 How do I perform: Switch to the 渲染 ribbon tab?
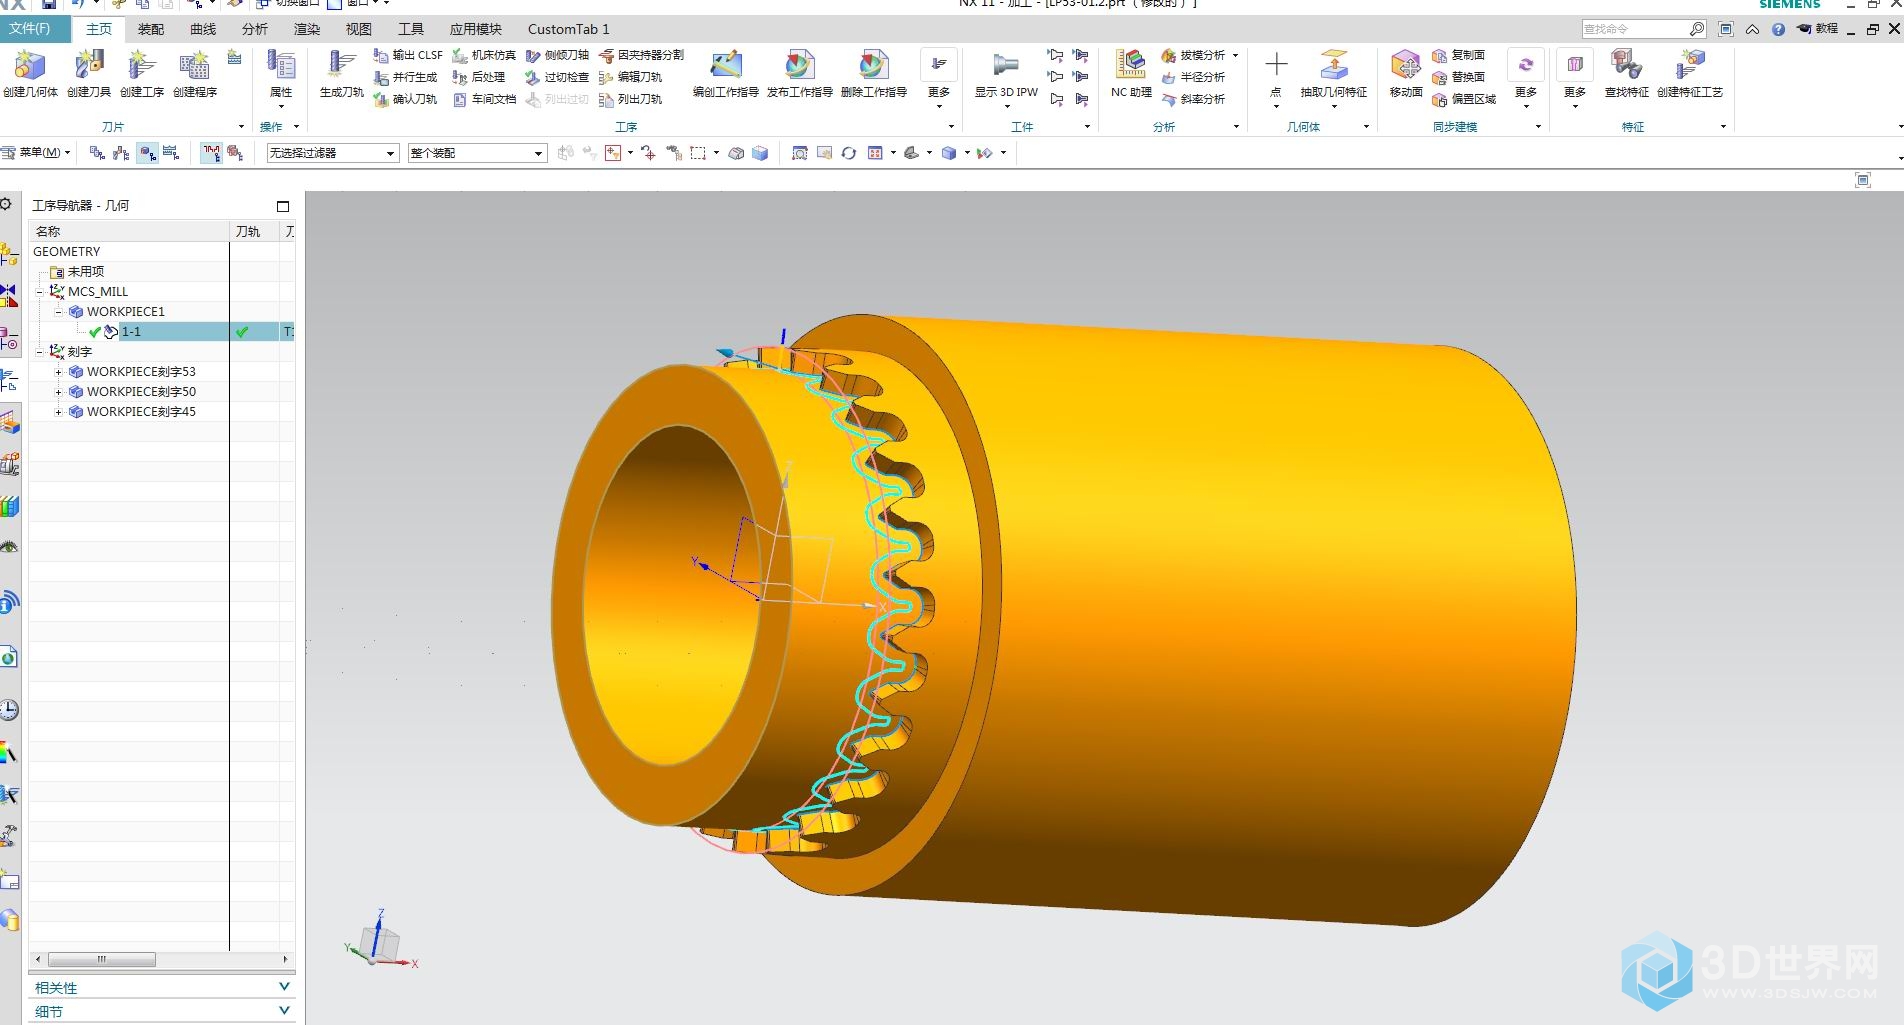tap(307, 29)
